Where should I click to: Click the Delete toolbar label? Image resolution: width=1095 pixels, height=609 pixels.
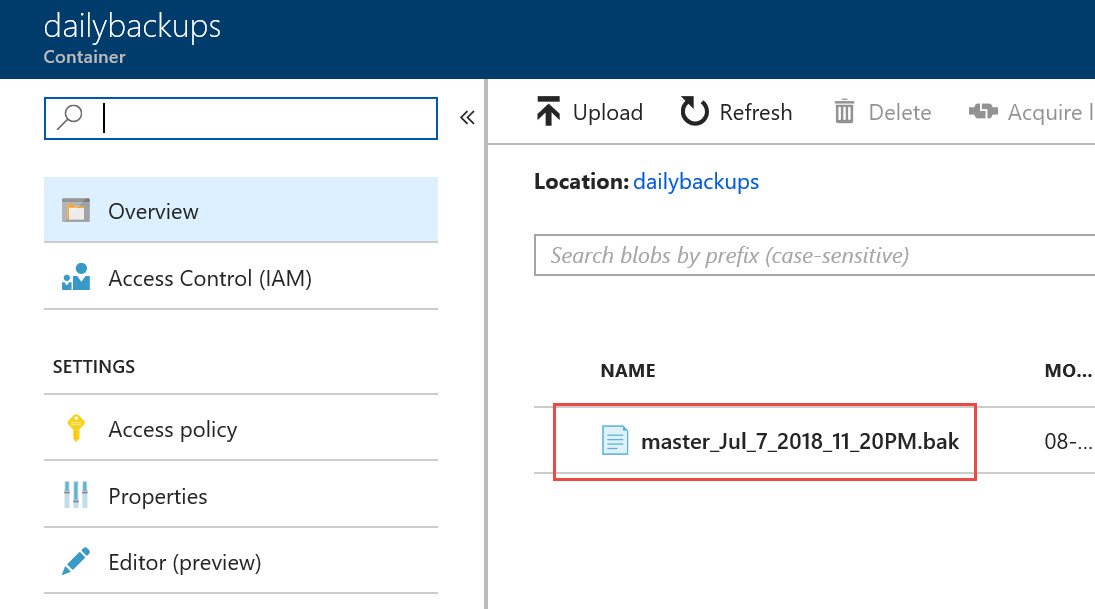click(x=899, y=112)
